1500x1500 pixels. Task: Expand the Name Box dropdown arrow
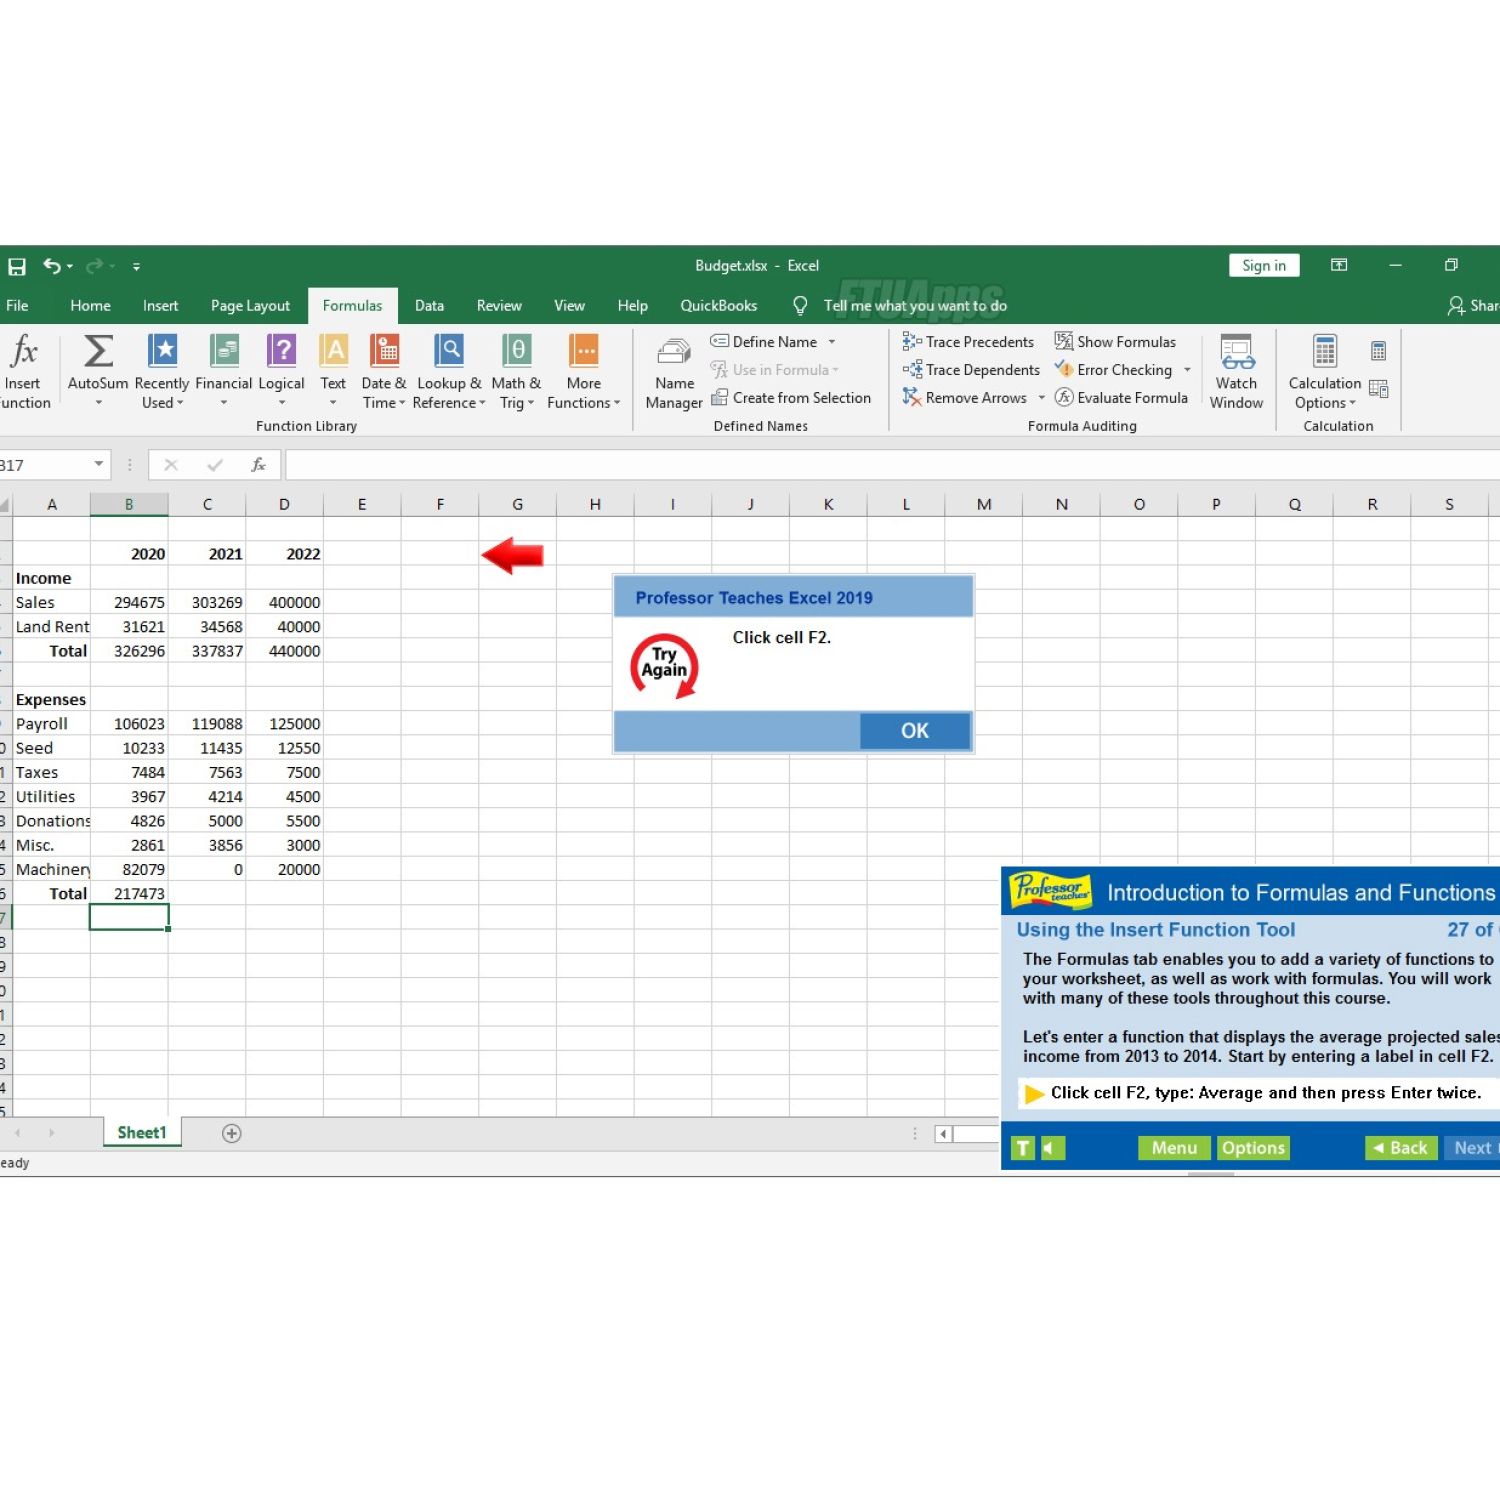pos(99,464)
